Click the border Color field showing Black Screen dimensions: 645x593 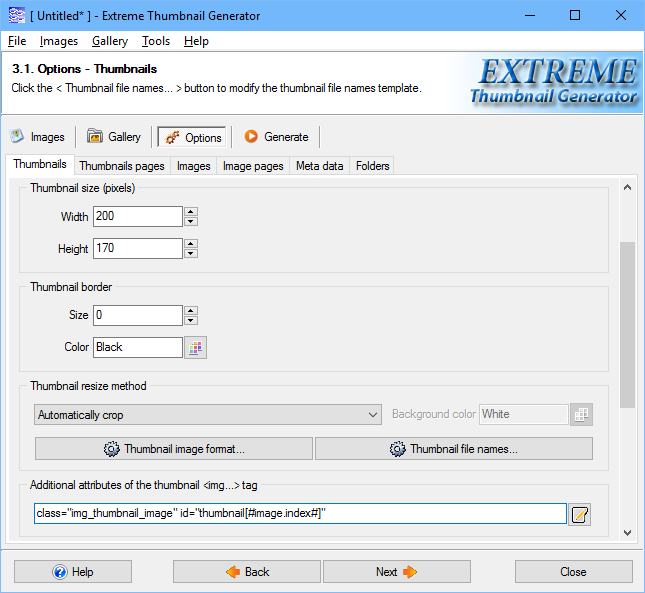[x=138, y=347]
